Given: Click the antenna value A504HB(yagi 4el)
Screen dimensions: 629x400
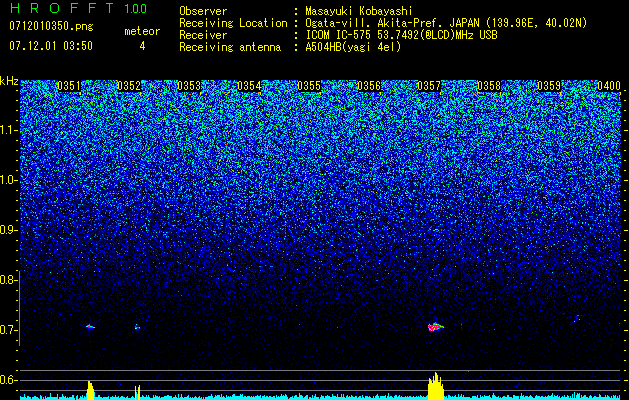Looking at the screenshot, I should pyautogui.click(x=353, y=47).
